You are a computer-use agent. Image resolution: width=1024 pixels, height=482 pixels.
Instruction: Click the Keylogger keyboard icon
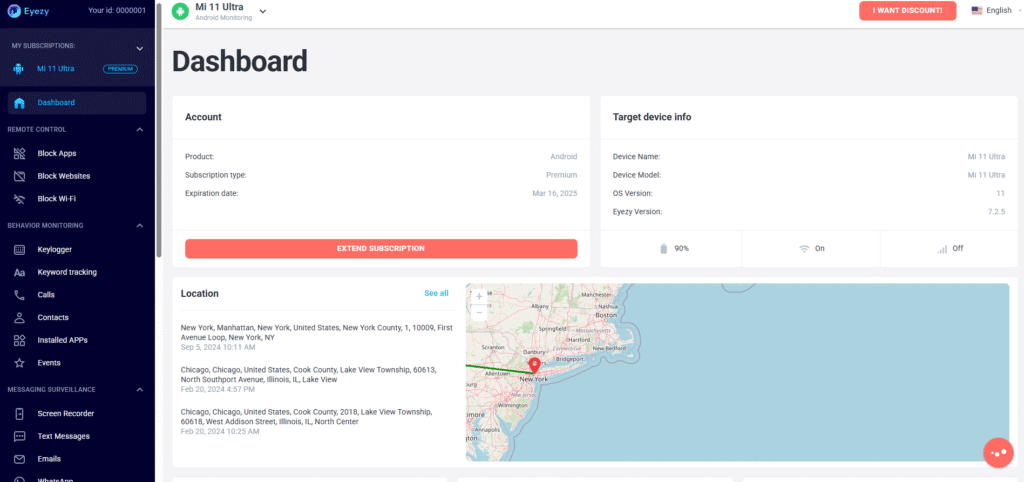tap(20, 249)
